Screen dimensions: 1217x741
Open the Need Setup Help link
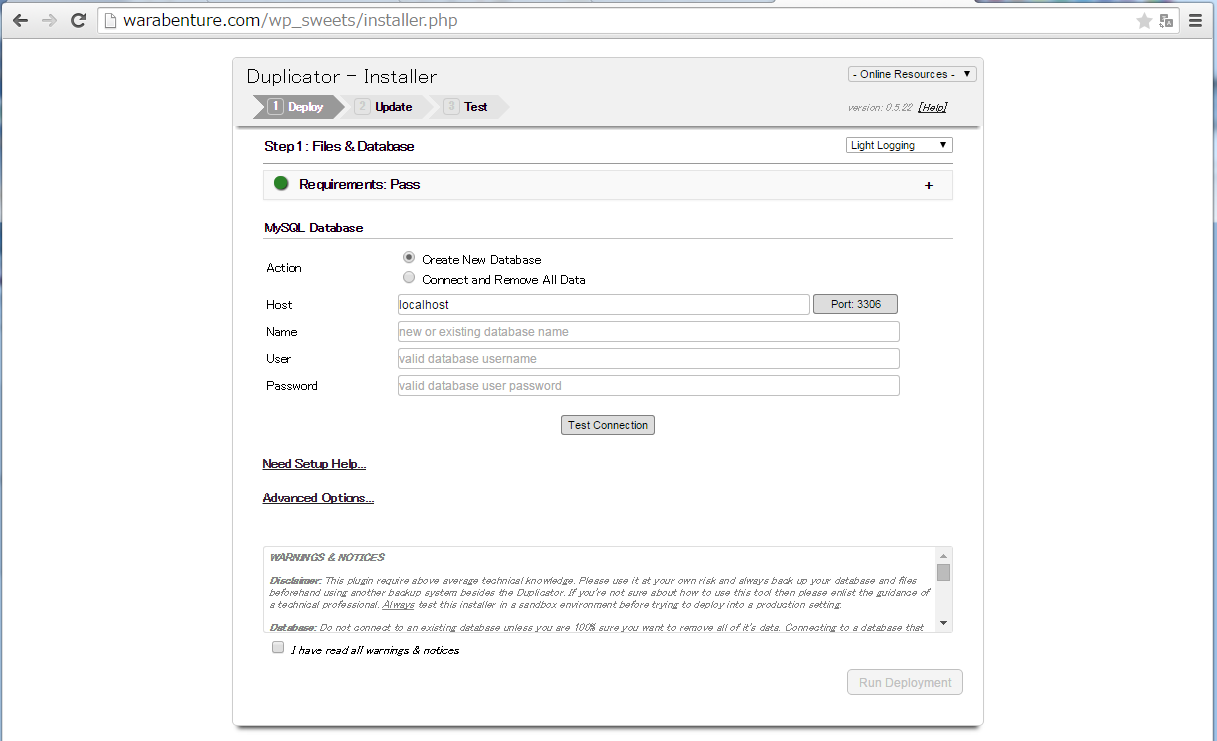[314, 464]
